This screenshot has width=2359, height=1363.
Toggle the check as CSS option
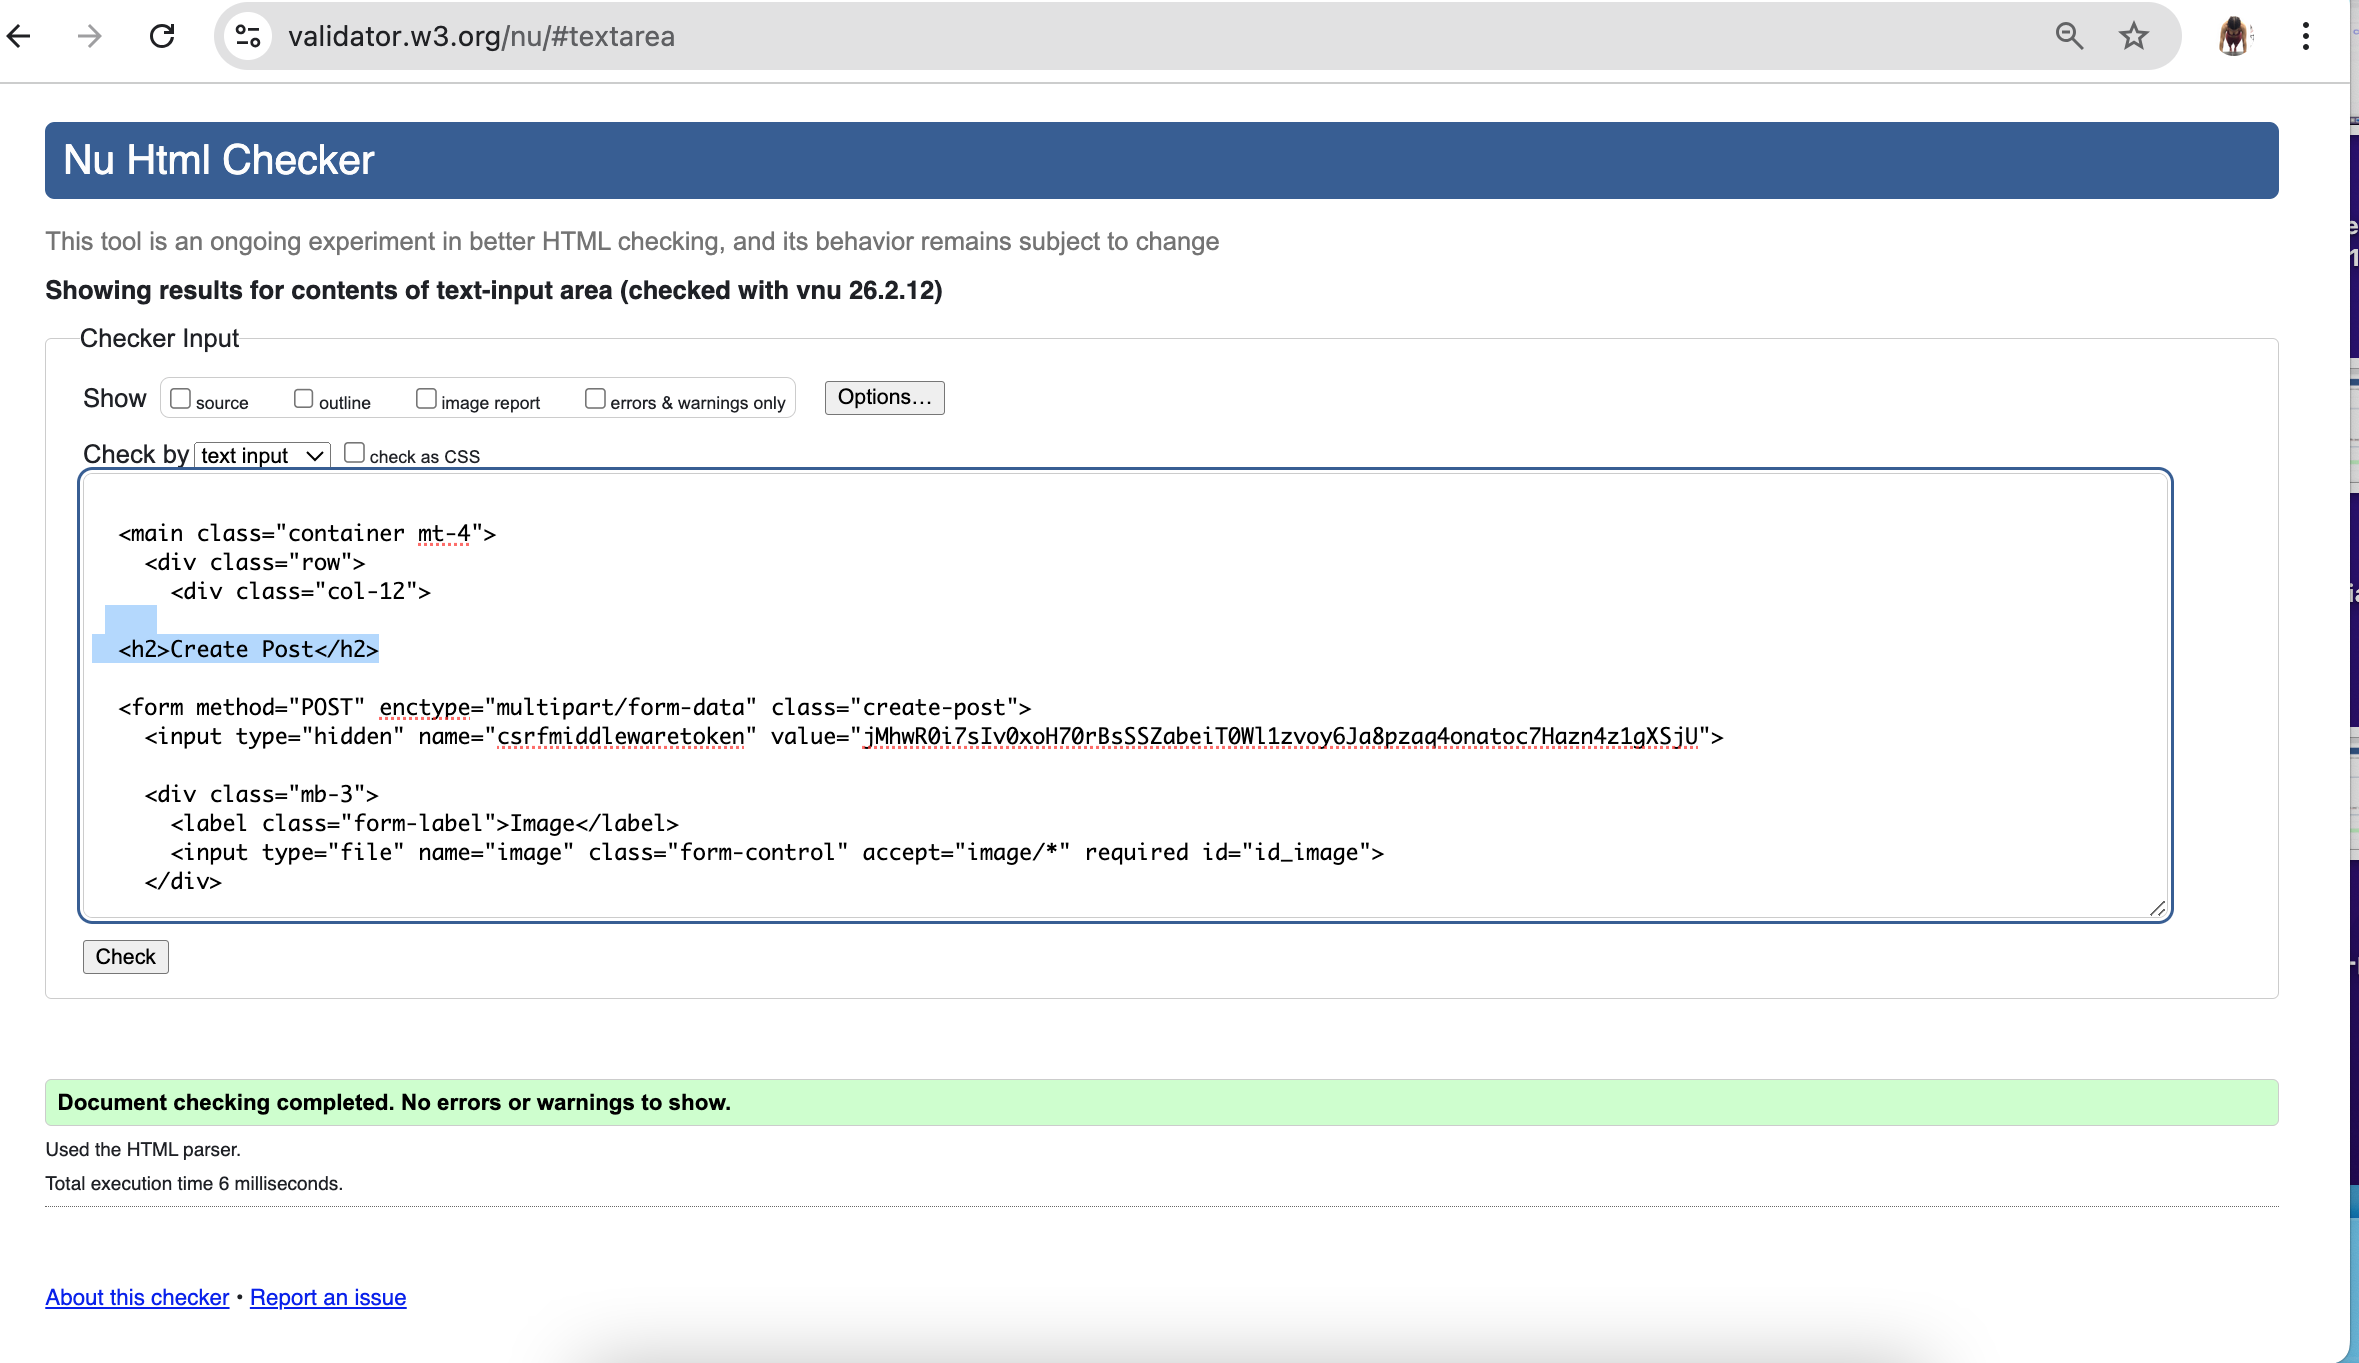pyautogui.click(x=355, y=452)
